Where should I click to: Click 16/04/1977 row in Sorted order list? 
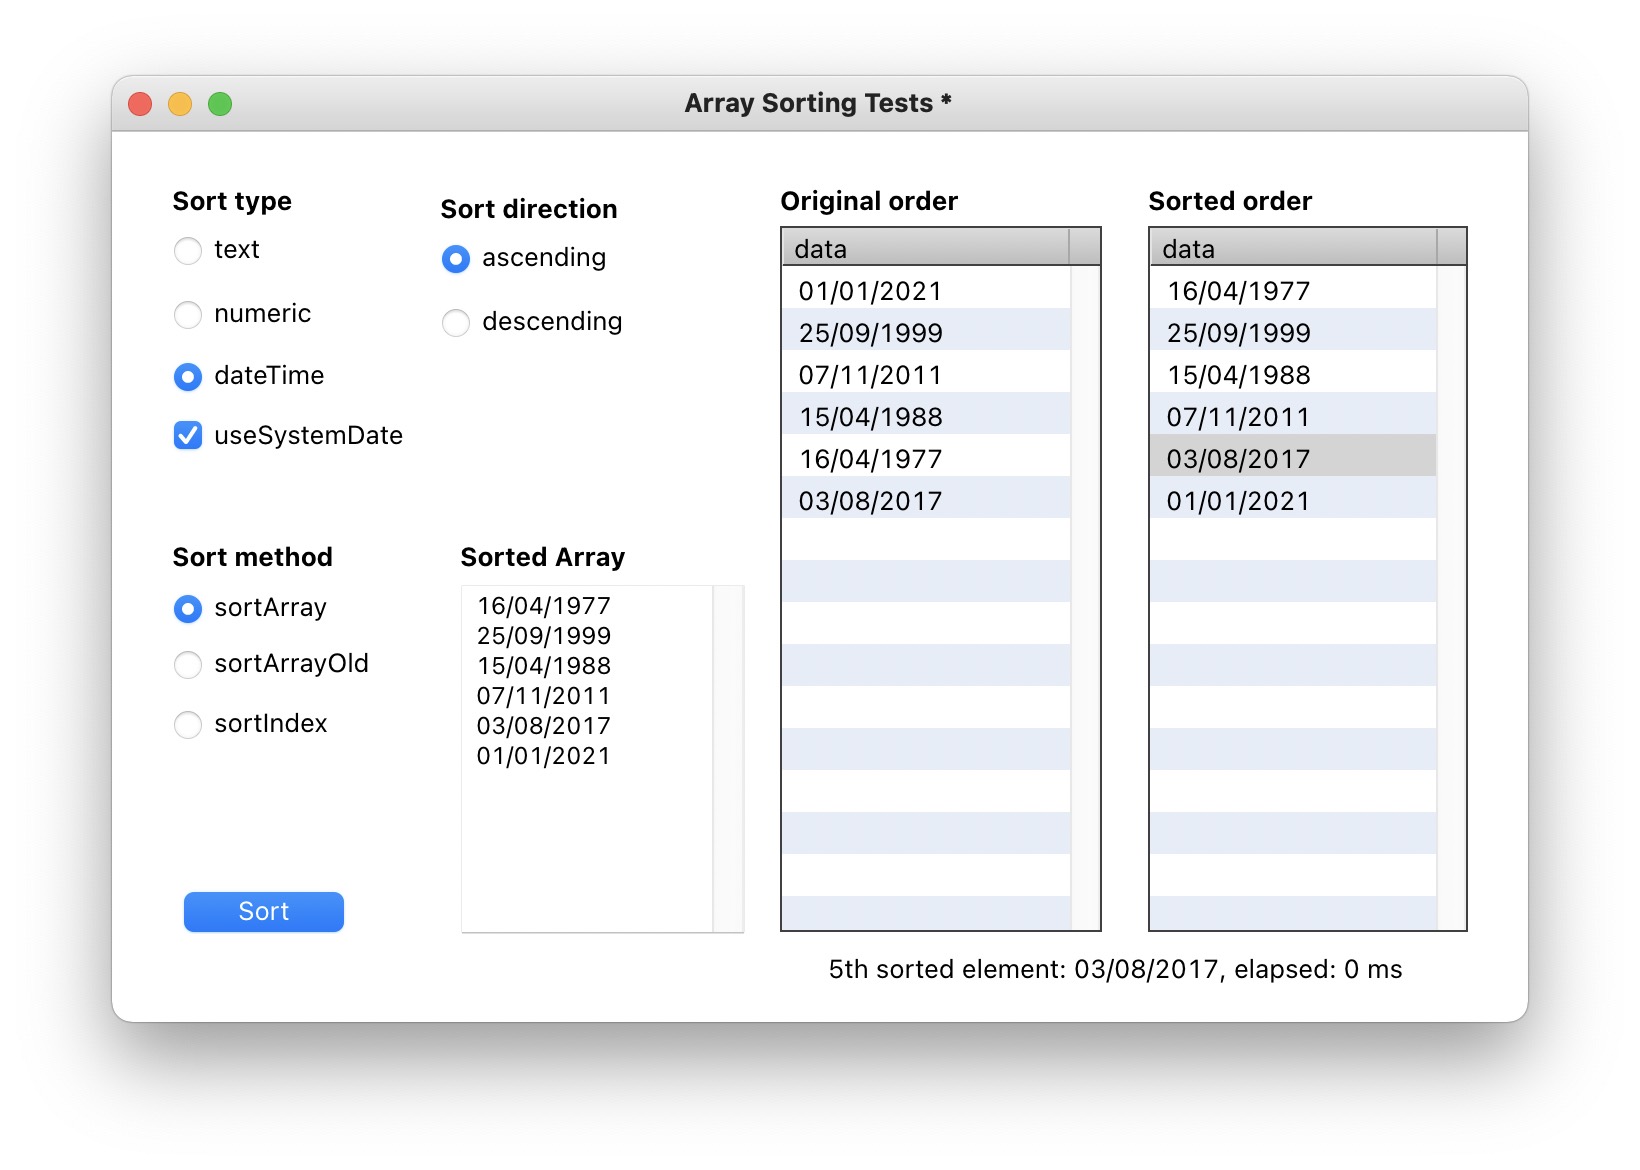(1292, 291)
